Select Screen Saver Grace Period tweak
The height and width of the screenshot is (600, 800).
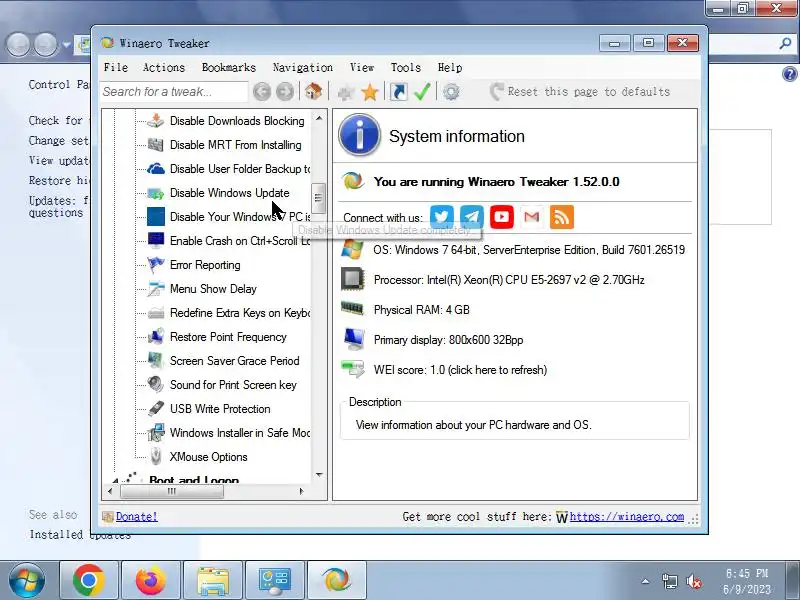(x=235, y=361)
